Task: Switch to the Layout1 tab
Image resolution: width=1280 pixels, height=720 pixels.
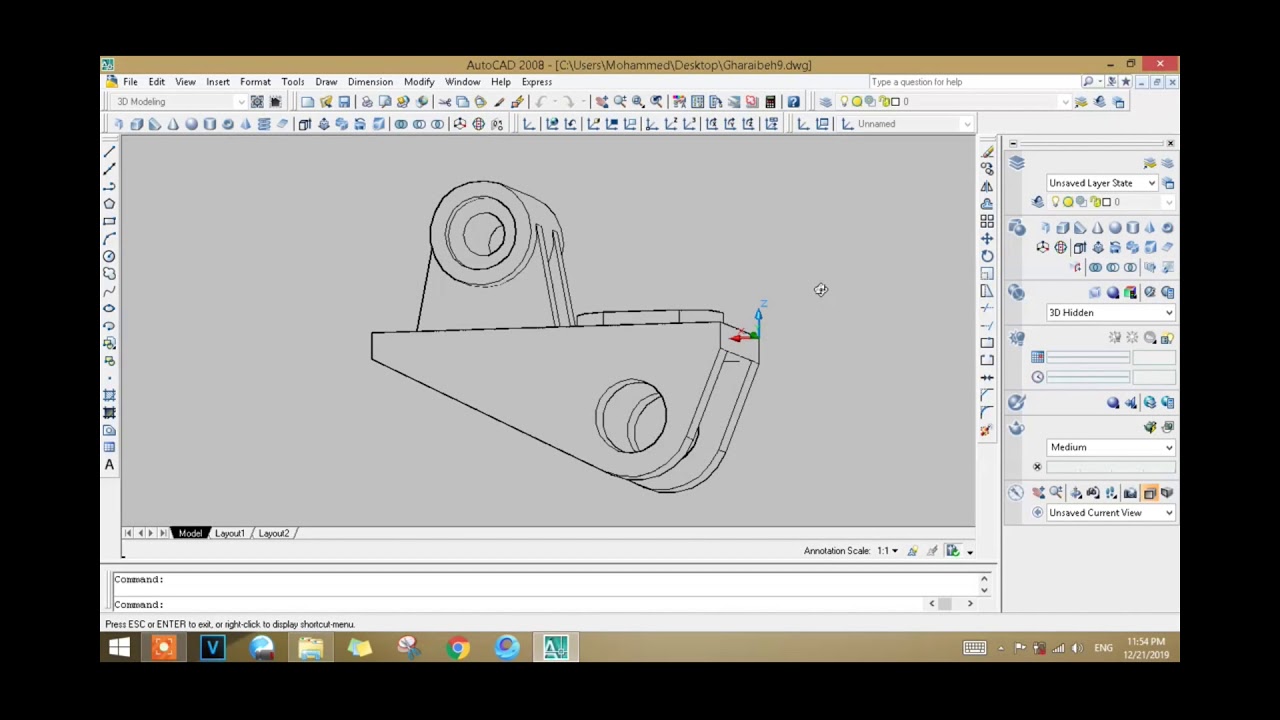Action: tap(229, 534)
